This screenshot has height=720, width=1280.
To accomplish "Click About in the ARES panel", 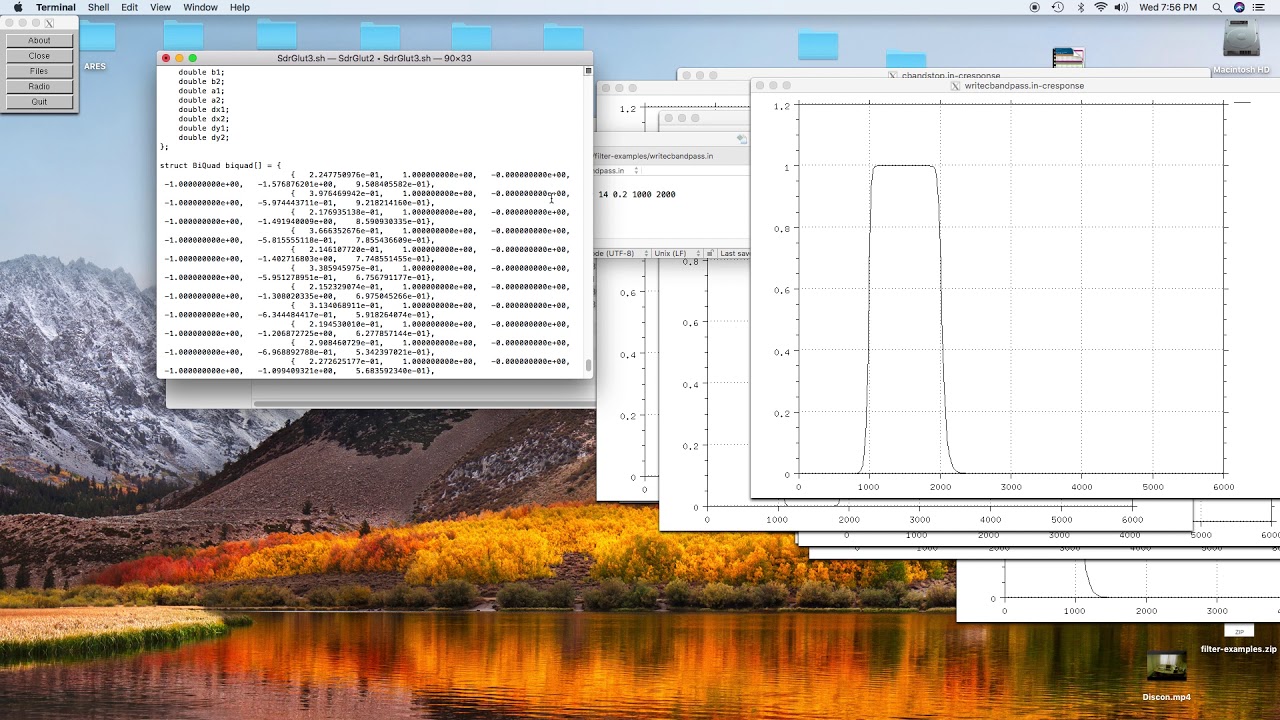I will [x=39, y=41].
